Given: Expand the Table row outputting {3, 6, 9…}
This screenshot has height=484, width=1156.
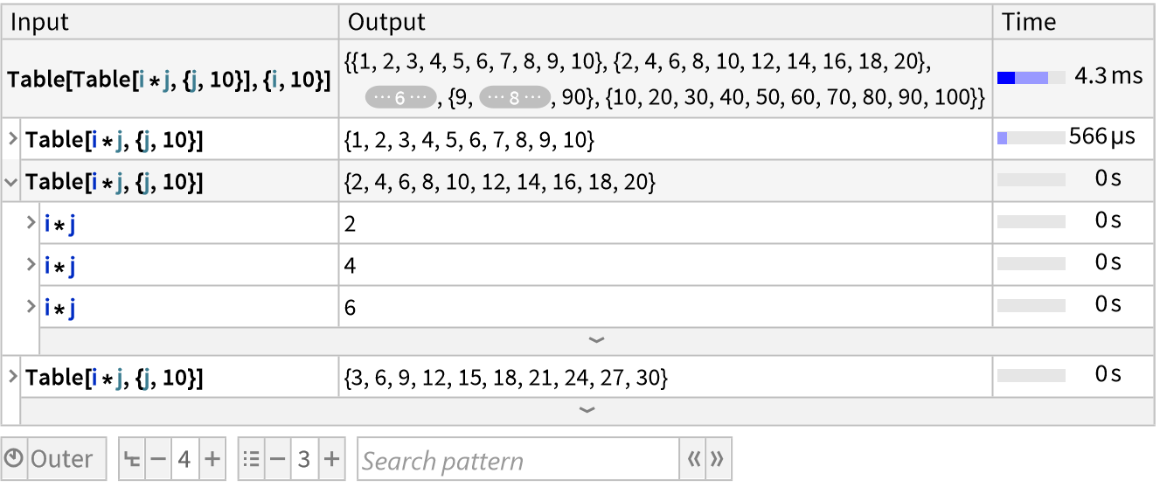Looking at the screenshot, I should (13, 378).
